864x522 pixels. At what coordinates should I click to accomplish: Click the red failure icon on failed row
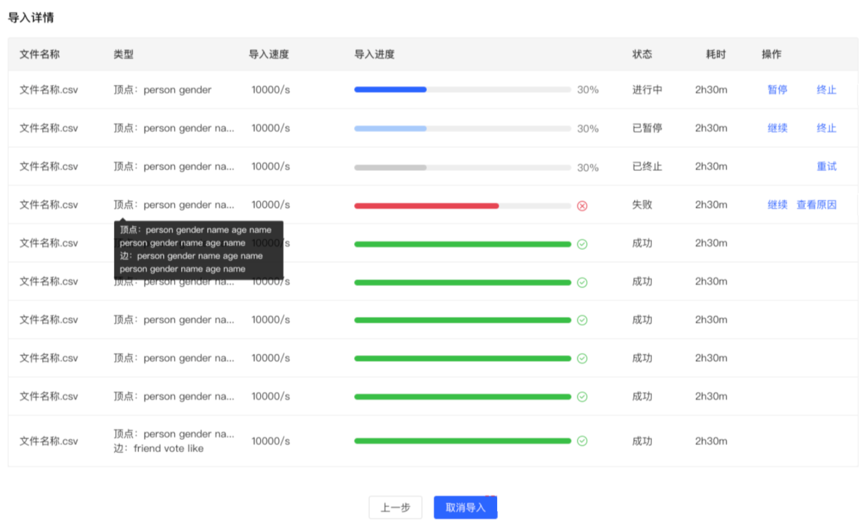click(582, 205)
